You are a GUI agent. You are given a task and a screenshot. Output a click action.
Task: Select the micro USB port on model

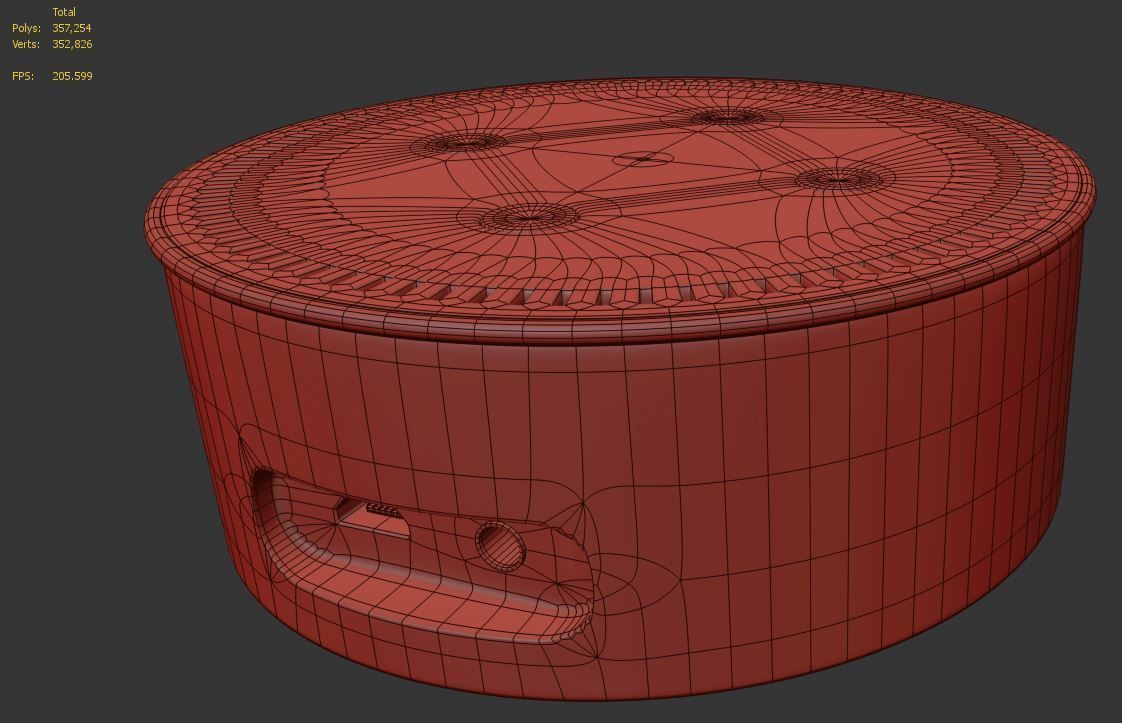point(374,518)
